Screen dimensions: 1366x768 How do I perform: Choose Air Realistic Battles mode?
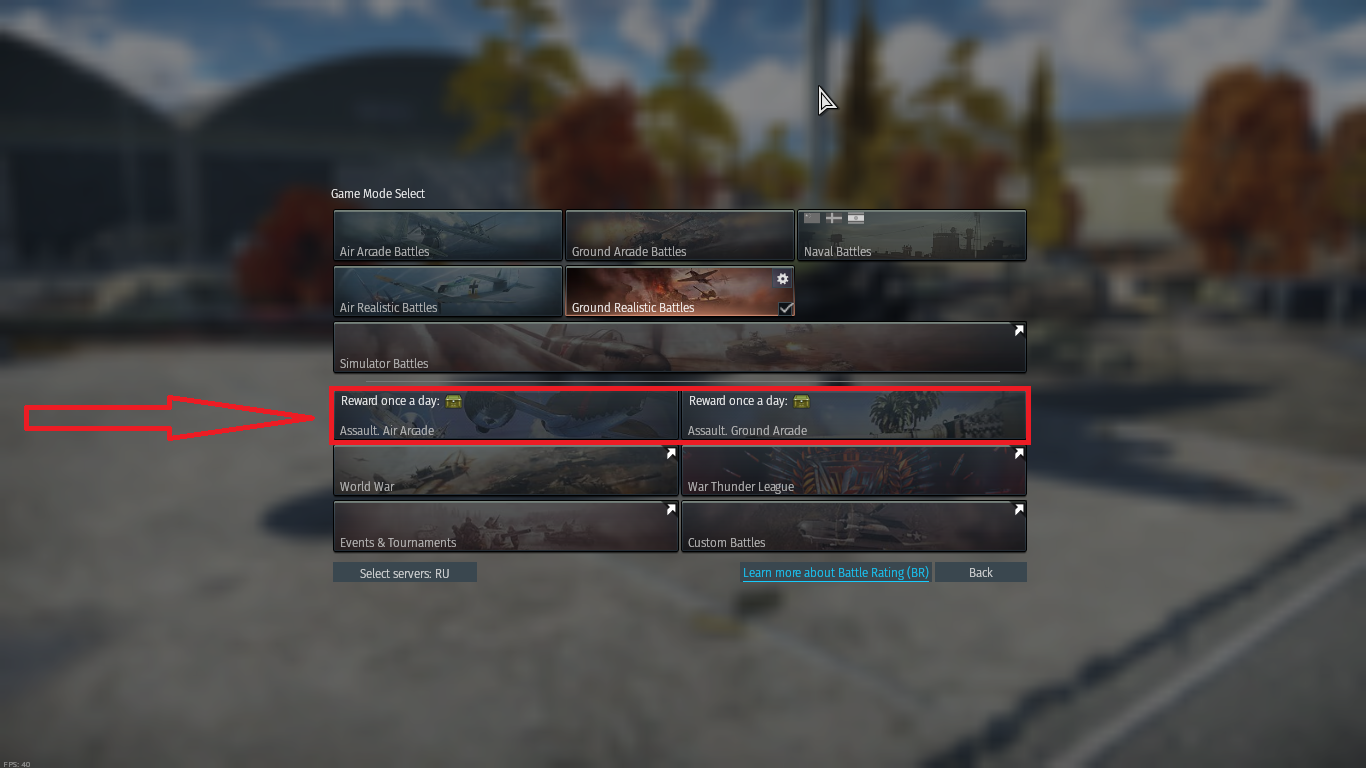pyautogui.click(x=448, y=291)
